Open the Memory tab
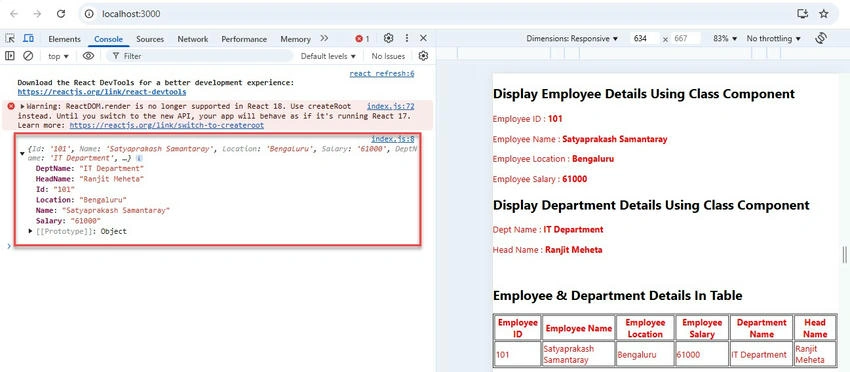Viewport: 850px width, 372px height. [x=295, y=39]
